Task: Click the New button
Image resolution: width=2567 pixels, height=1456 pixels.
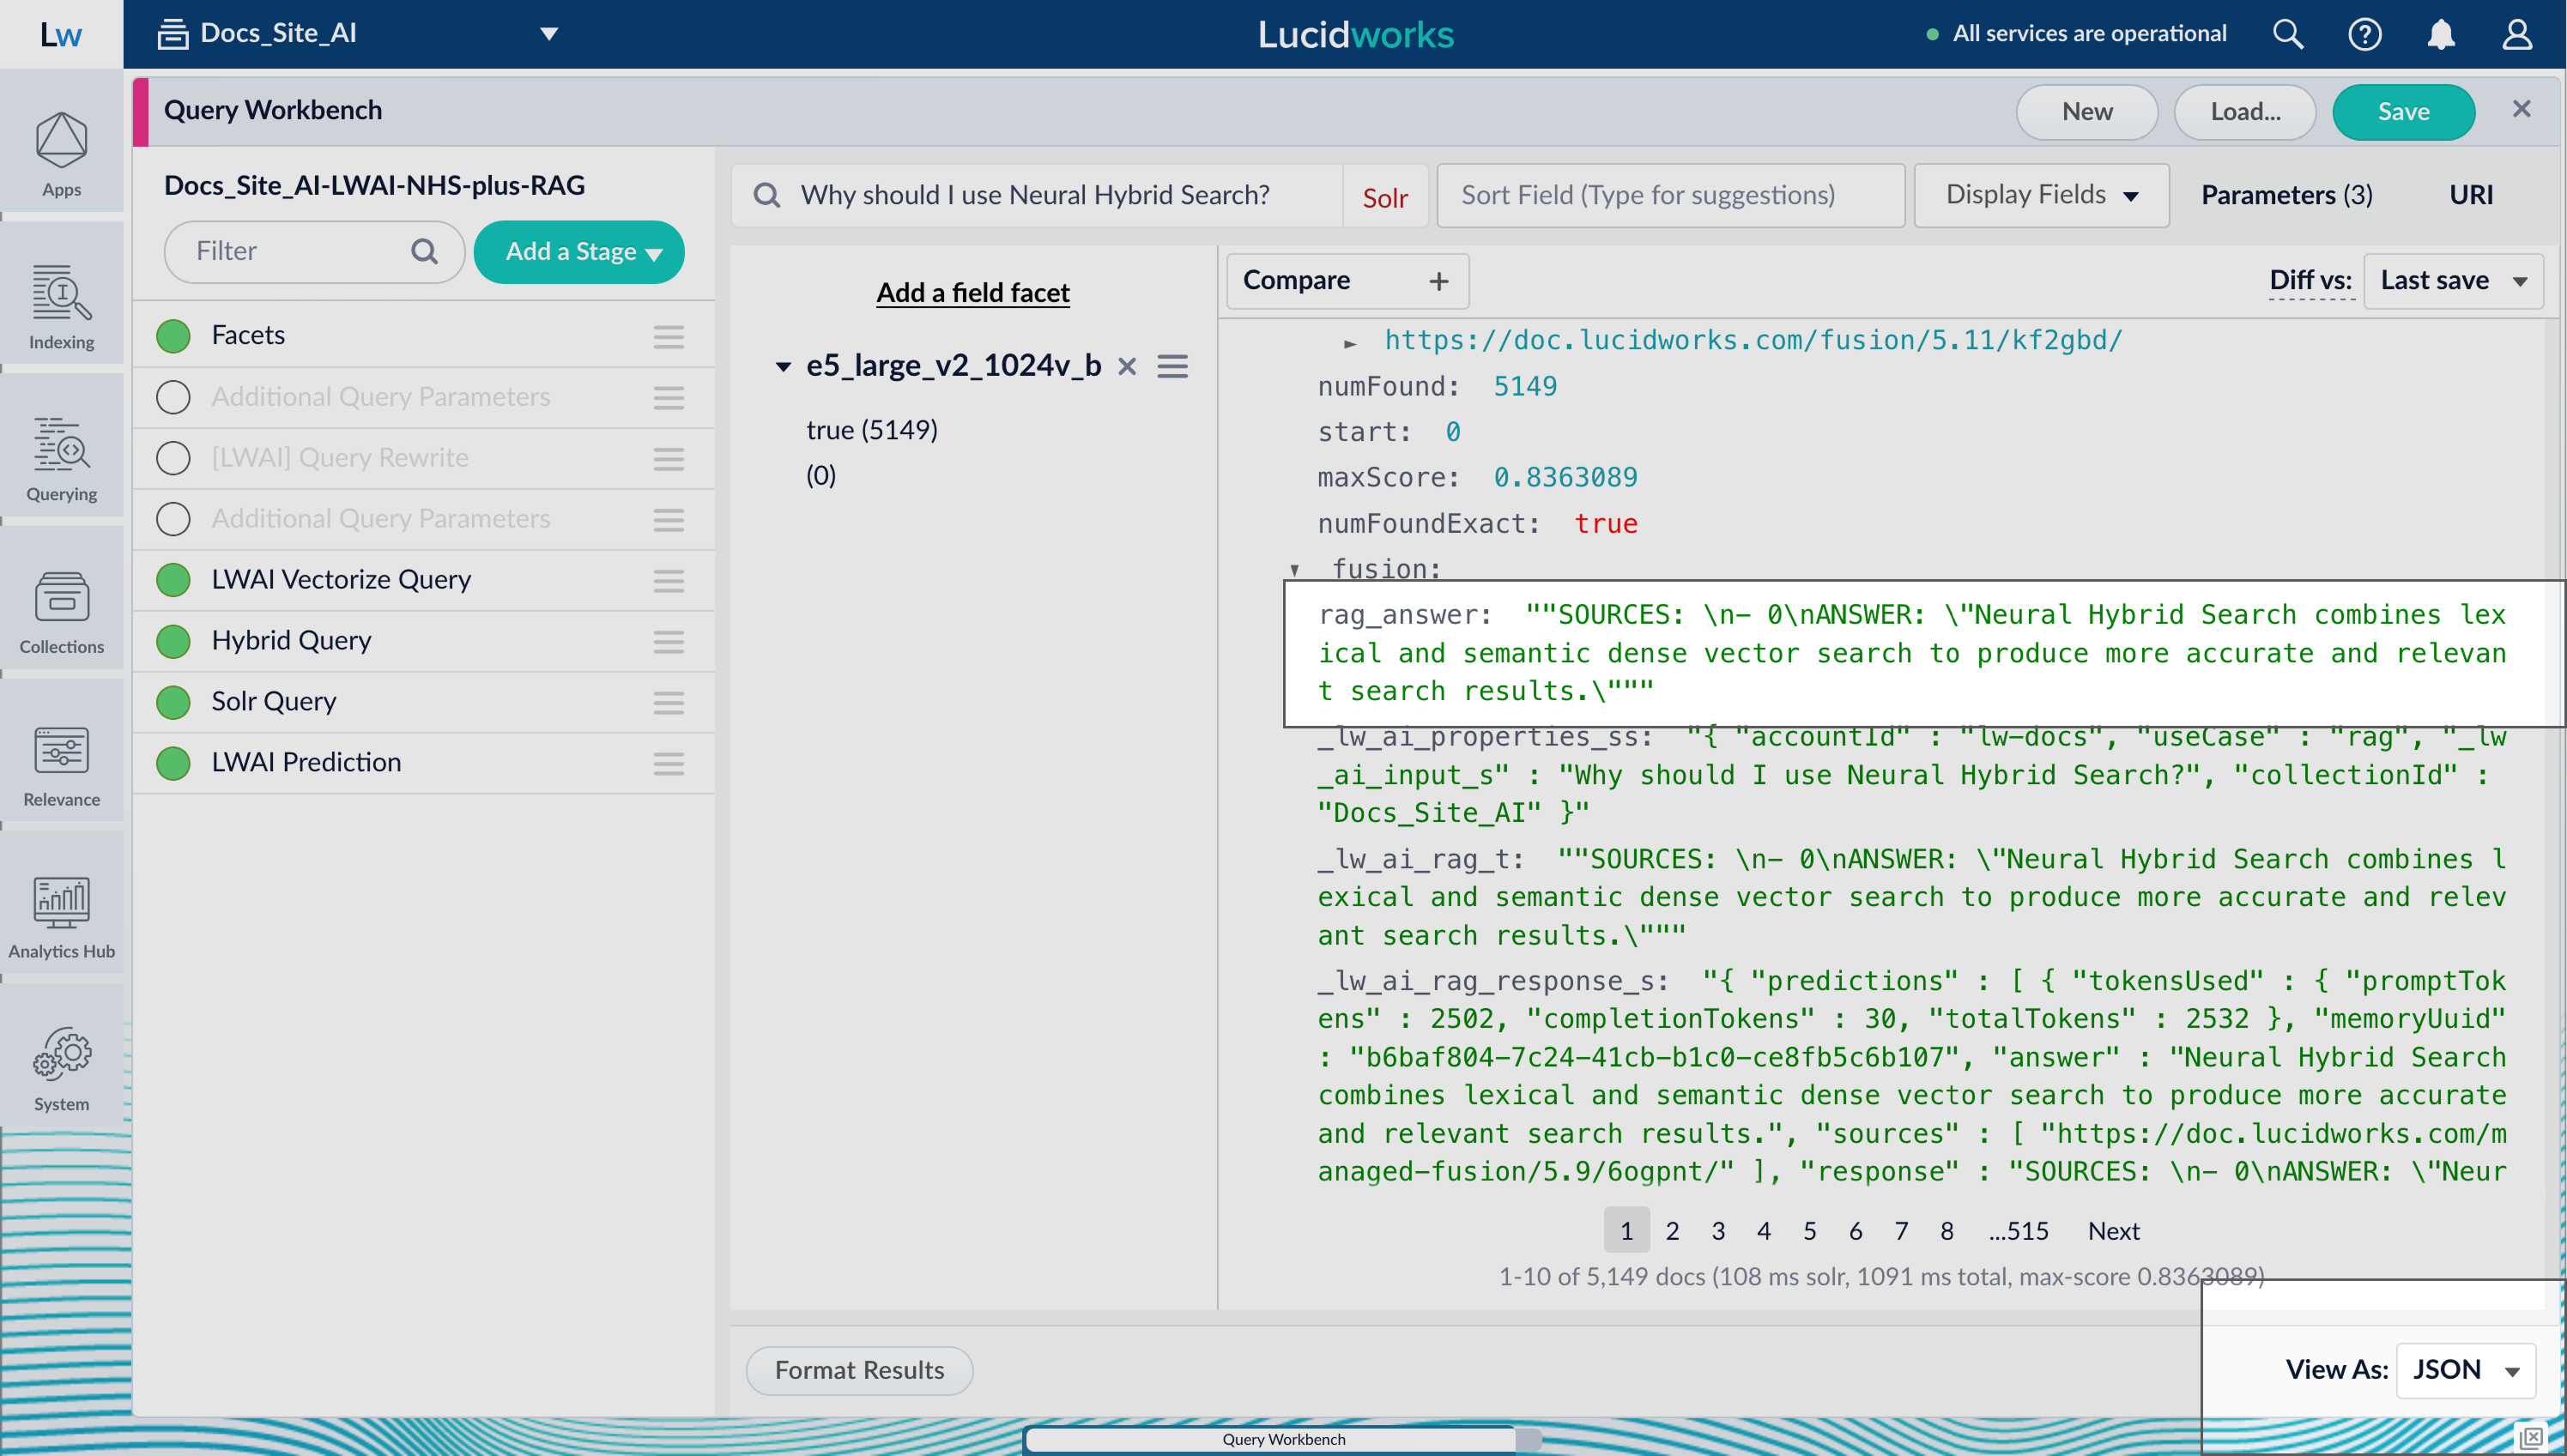Action: (x=2086, y=112)
